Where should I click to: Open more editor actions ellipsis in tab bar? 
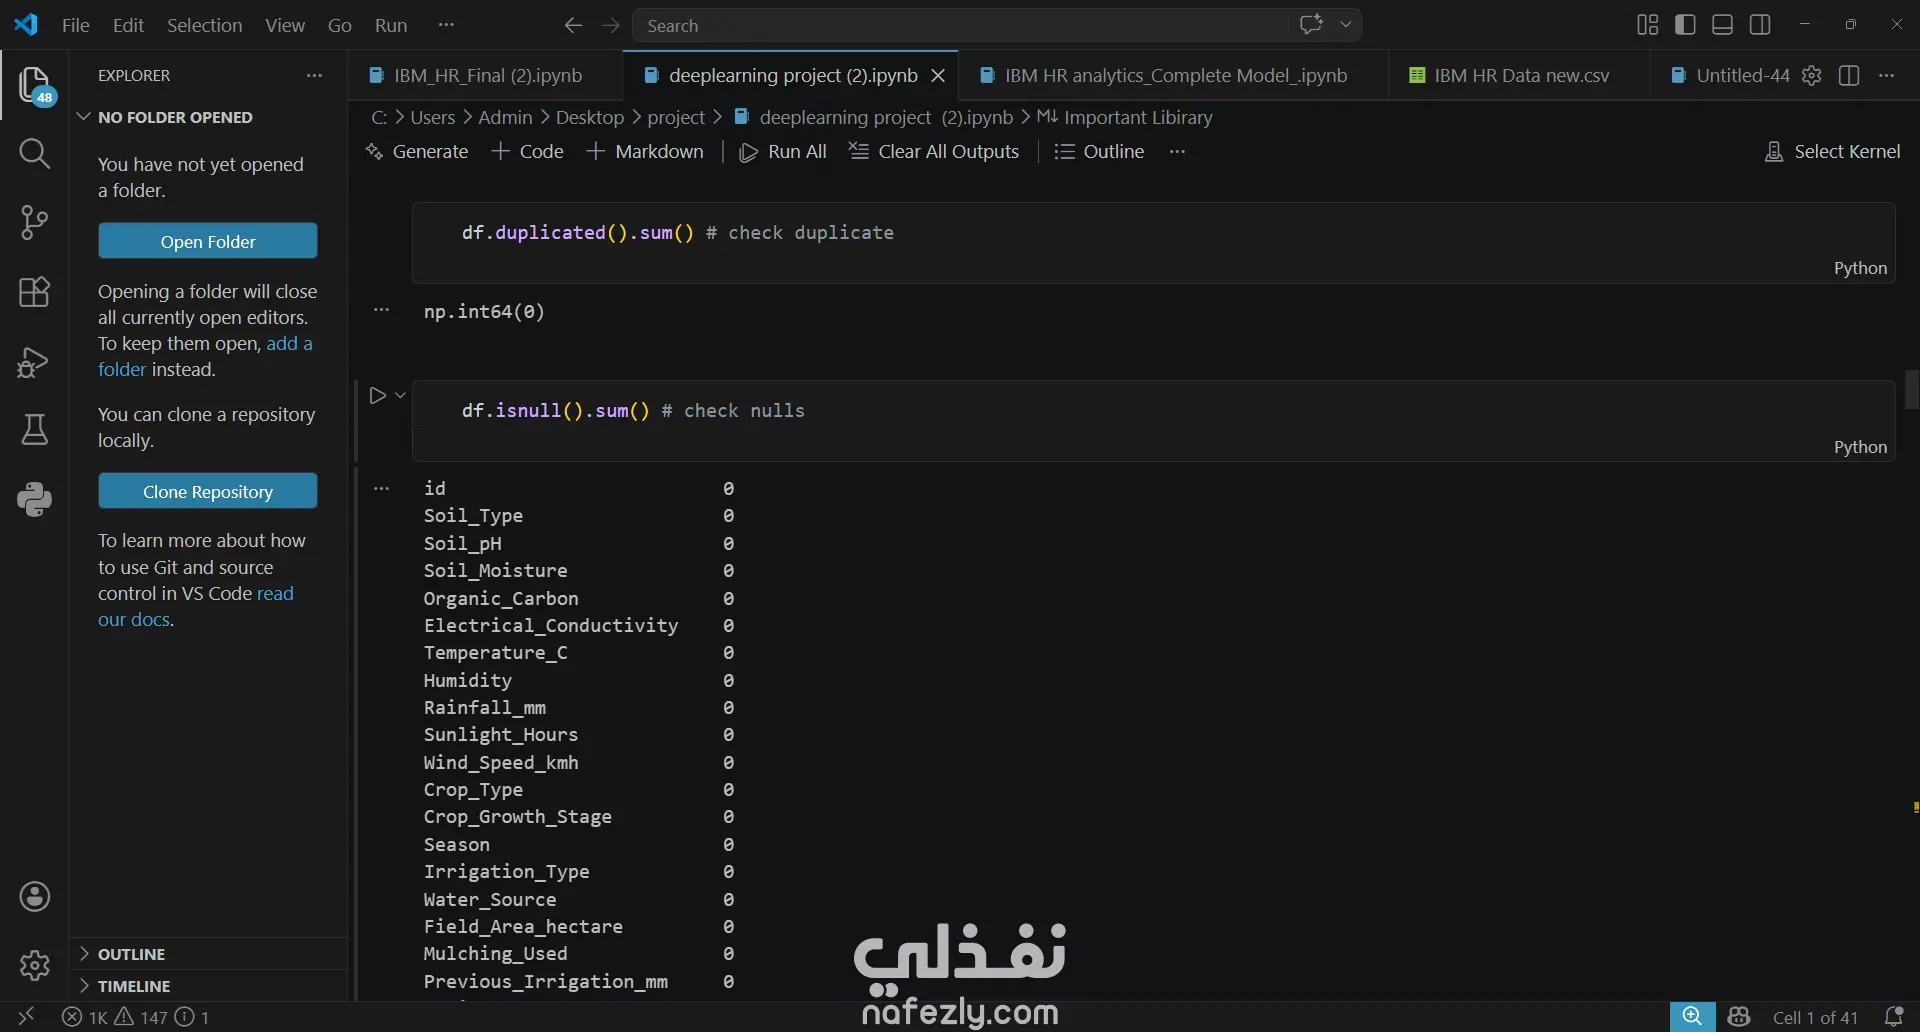click(x=1886, y=75)
